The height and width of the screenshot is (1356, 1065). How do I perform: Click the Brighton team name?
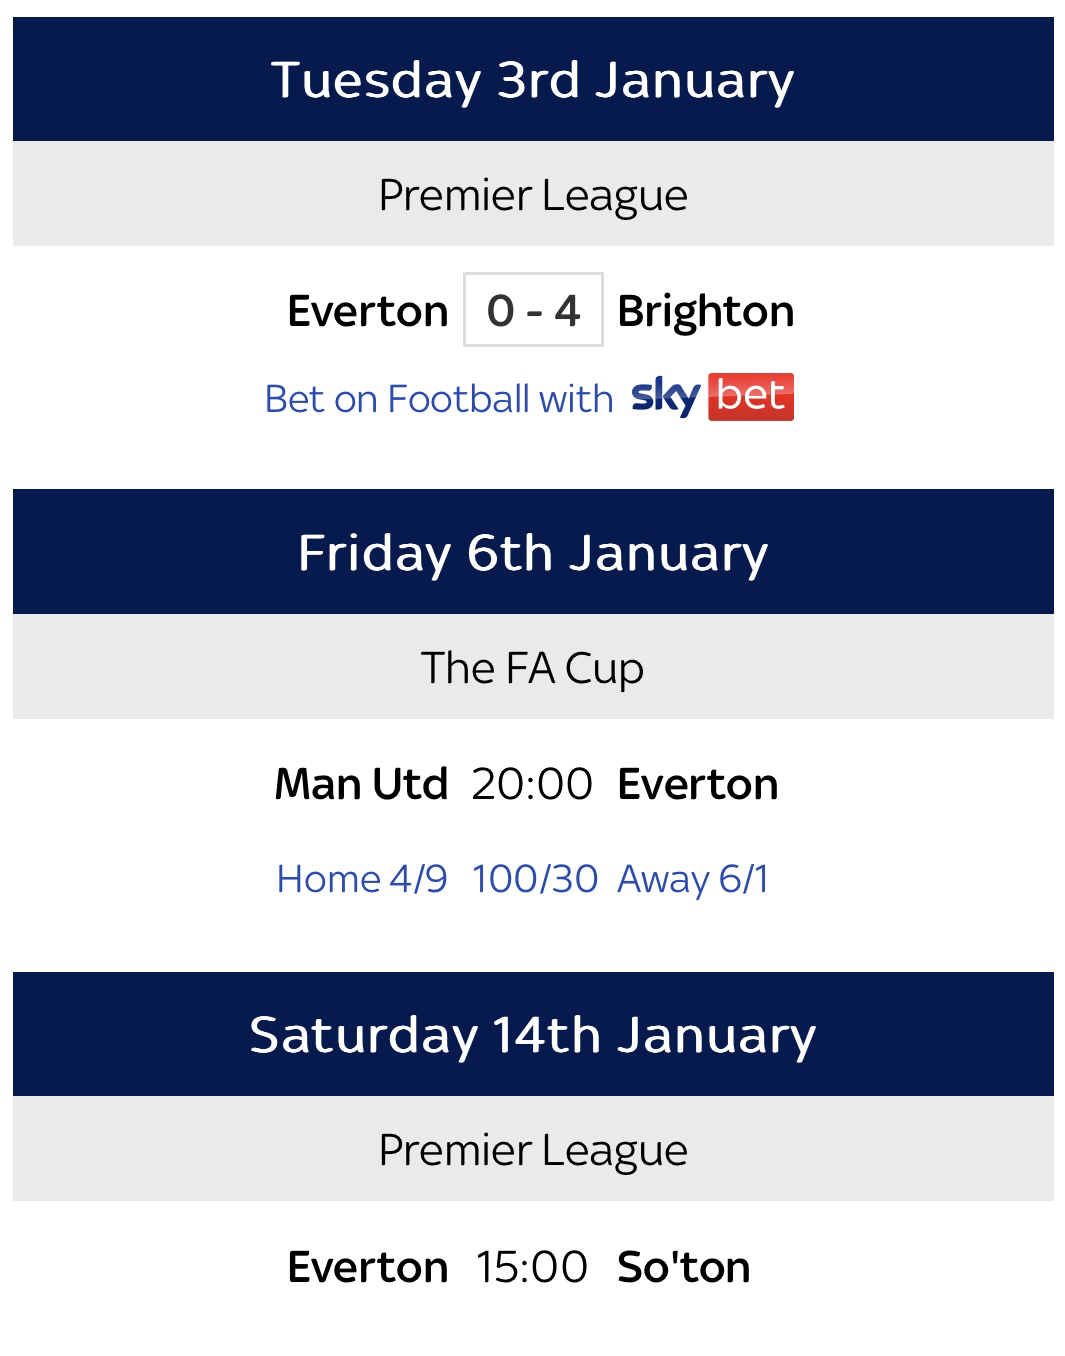click(705, 311)
